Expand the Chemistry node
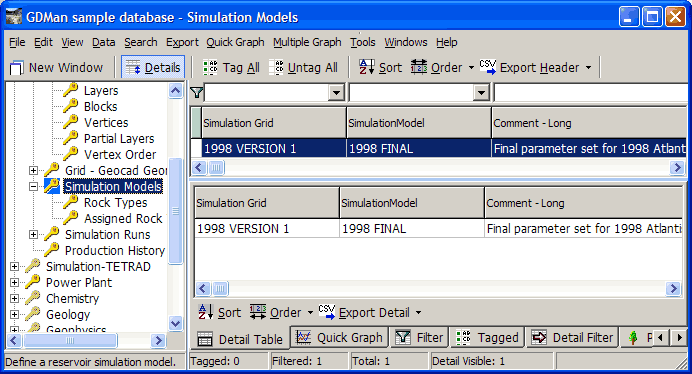The image size is (692, 374). pos(15,298)
